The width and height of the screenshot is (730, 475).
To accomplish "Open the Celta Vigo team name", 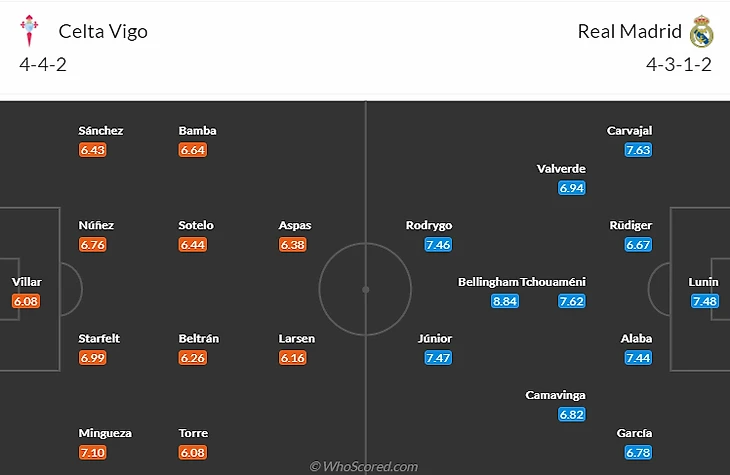I will 103,32.
